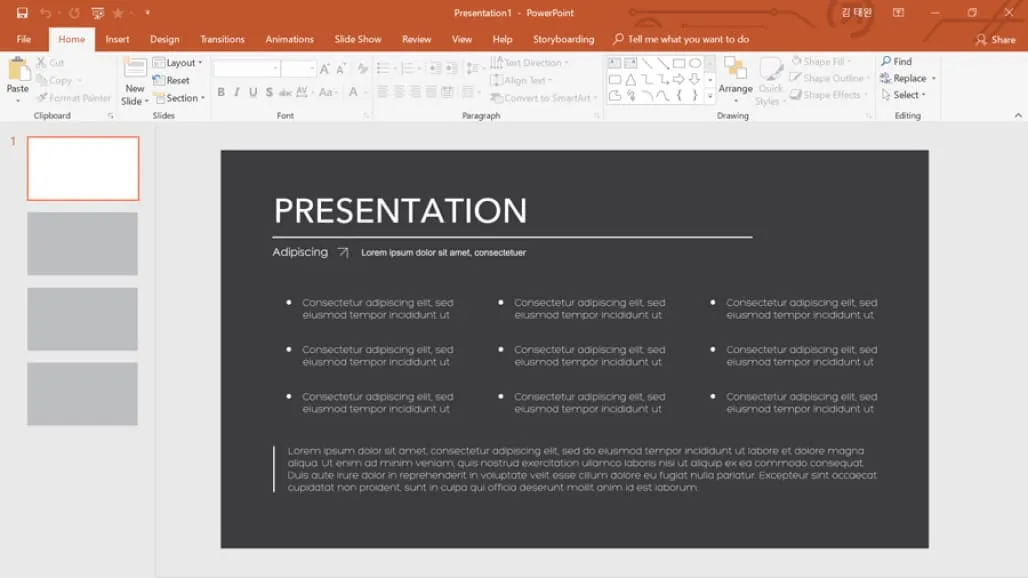Select the first slide thumbnail

click(83, 168)
